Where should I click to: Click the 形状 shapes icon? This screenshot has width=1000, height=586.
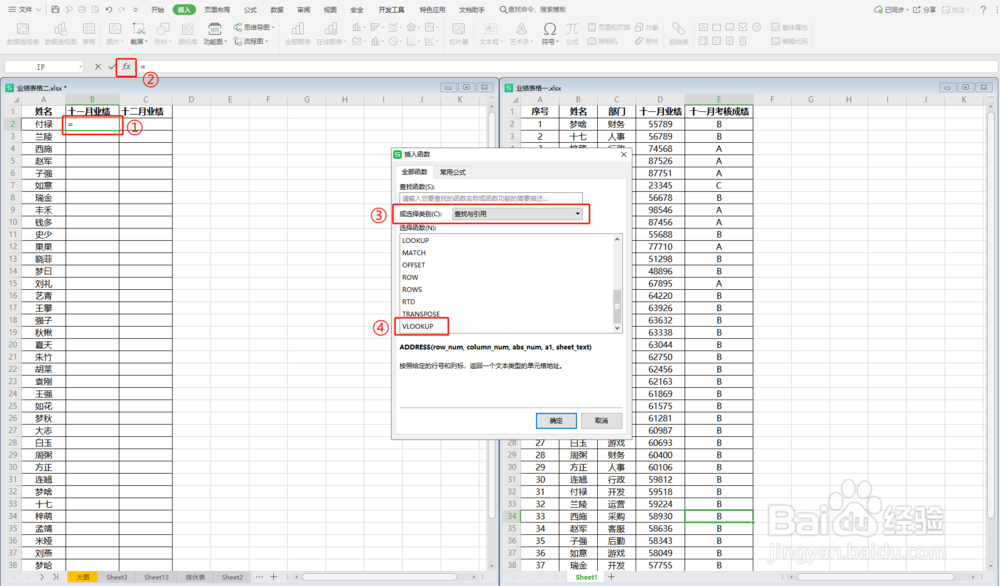163,34
